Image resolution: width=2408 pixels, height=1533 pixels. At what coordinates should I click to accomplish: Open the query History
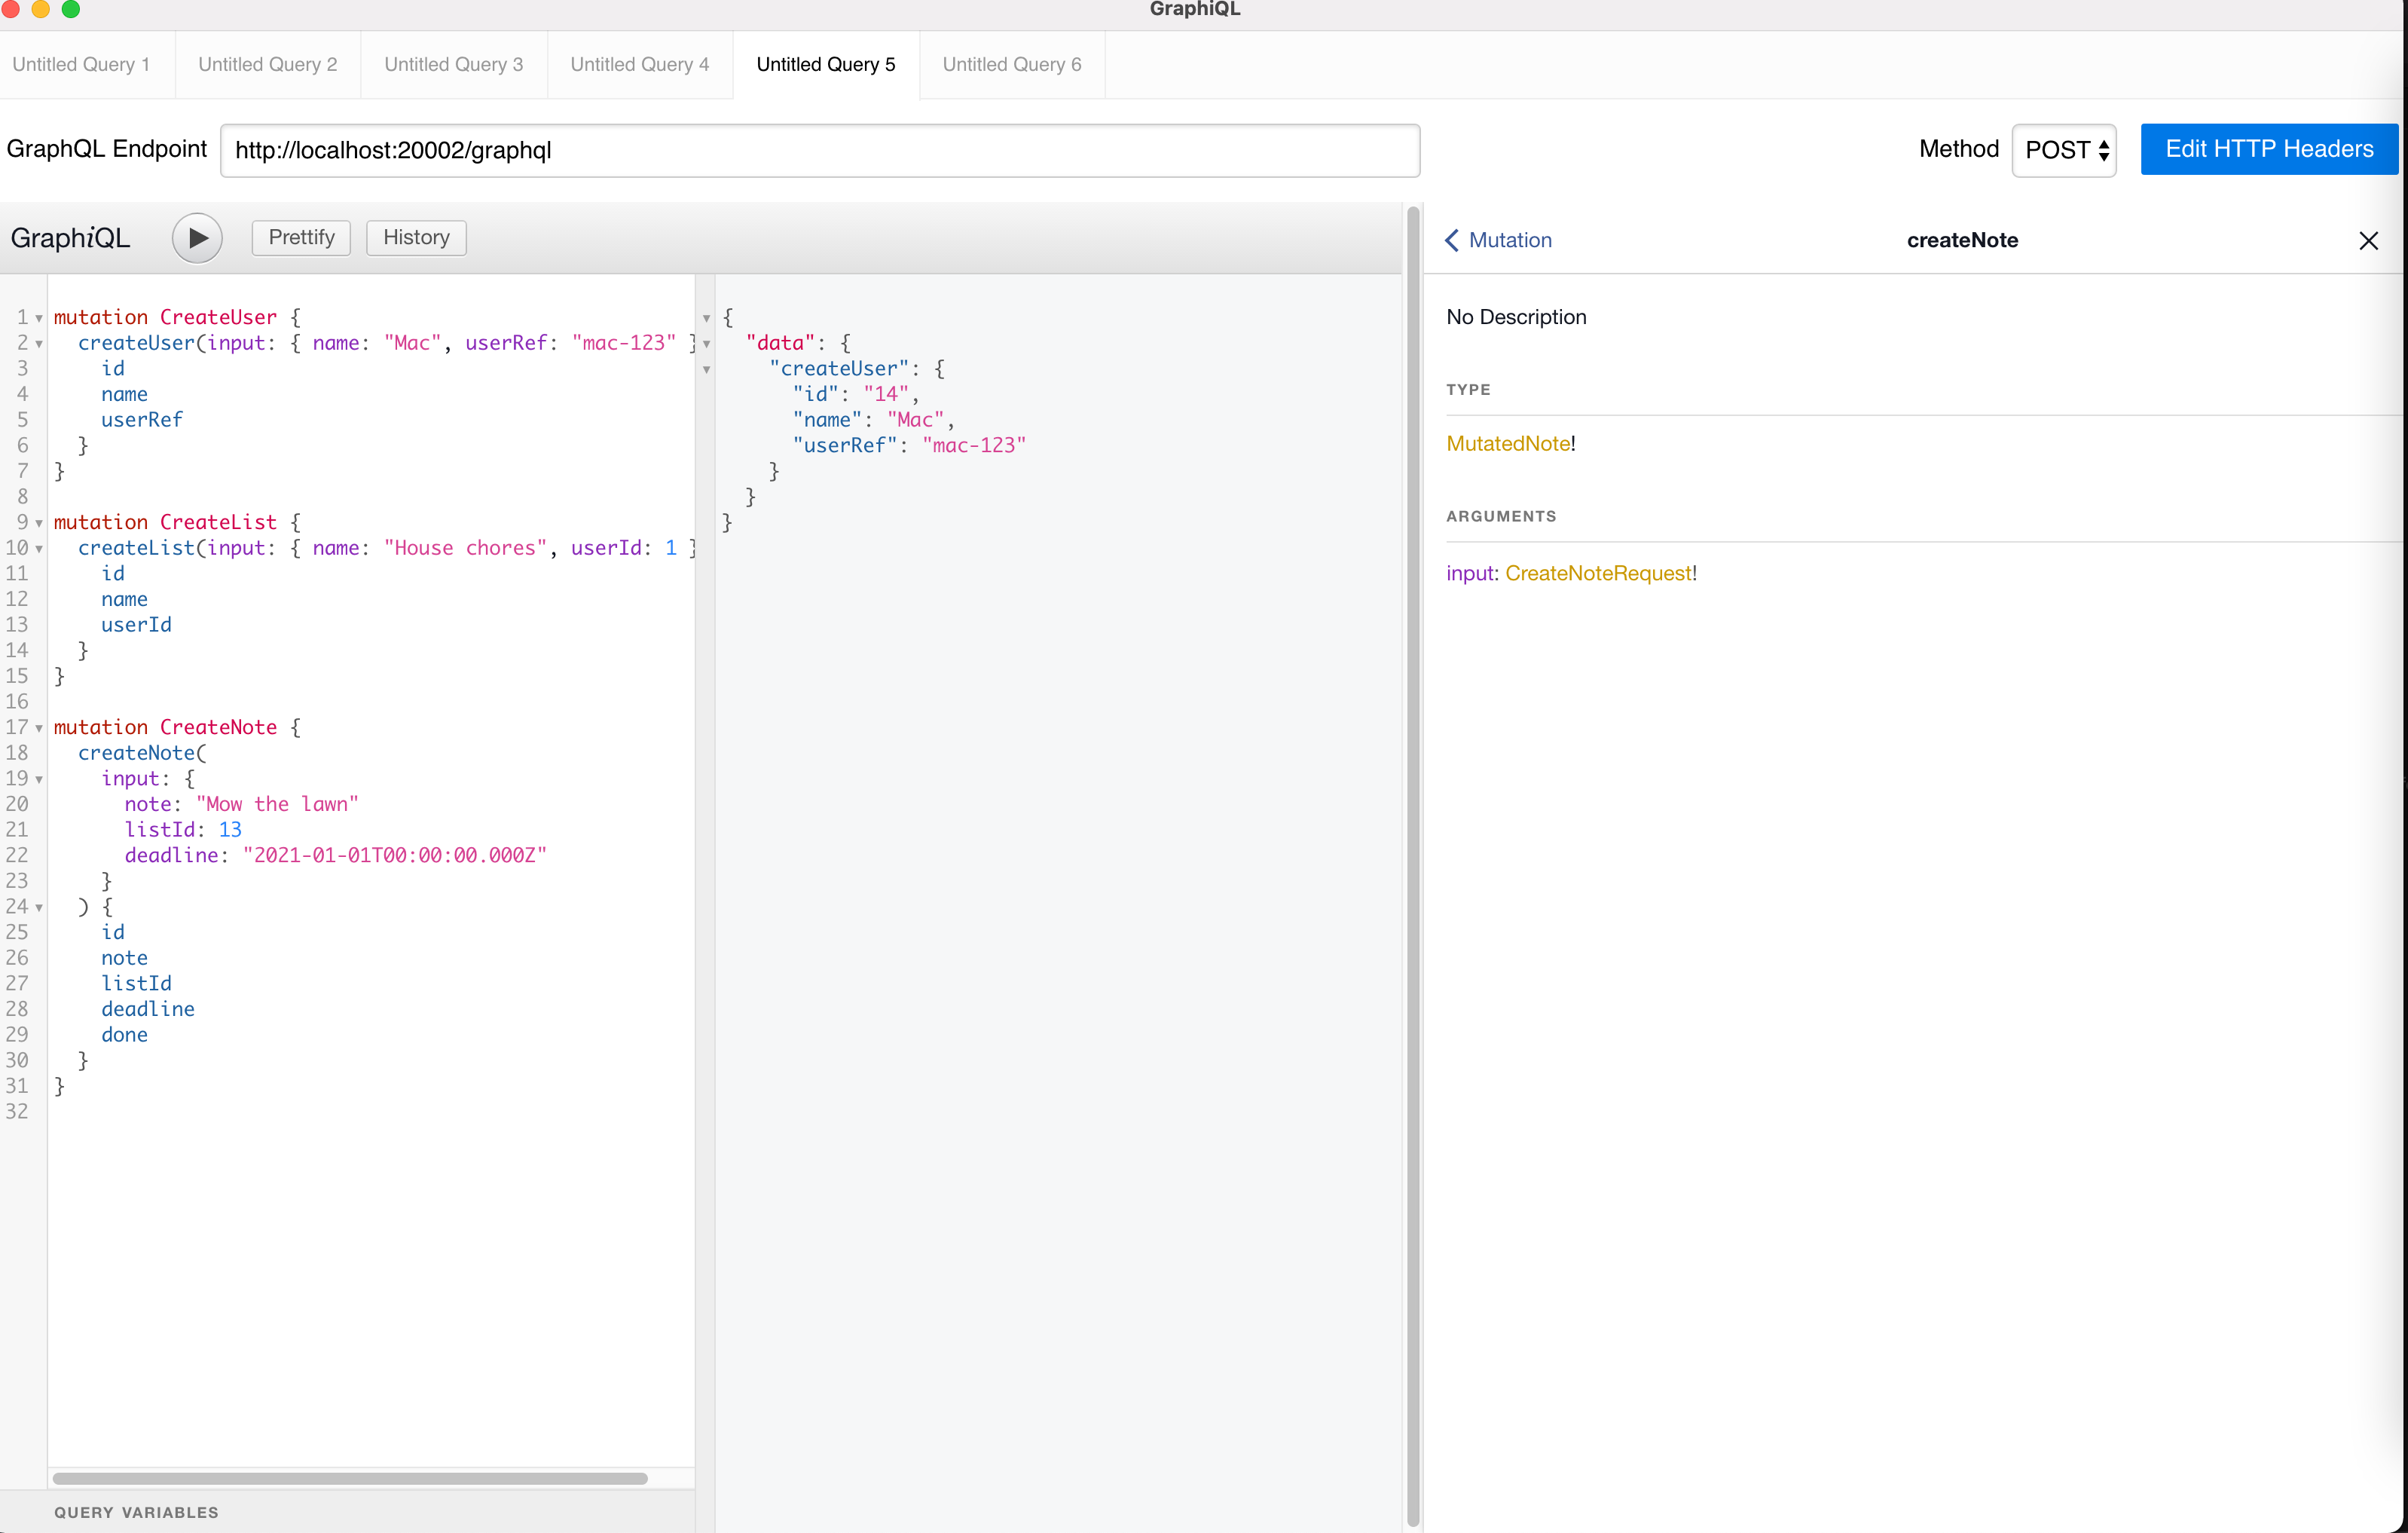point(416,237)
